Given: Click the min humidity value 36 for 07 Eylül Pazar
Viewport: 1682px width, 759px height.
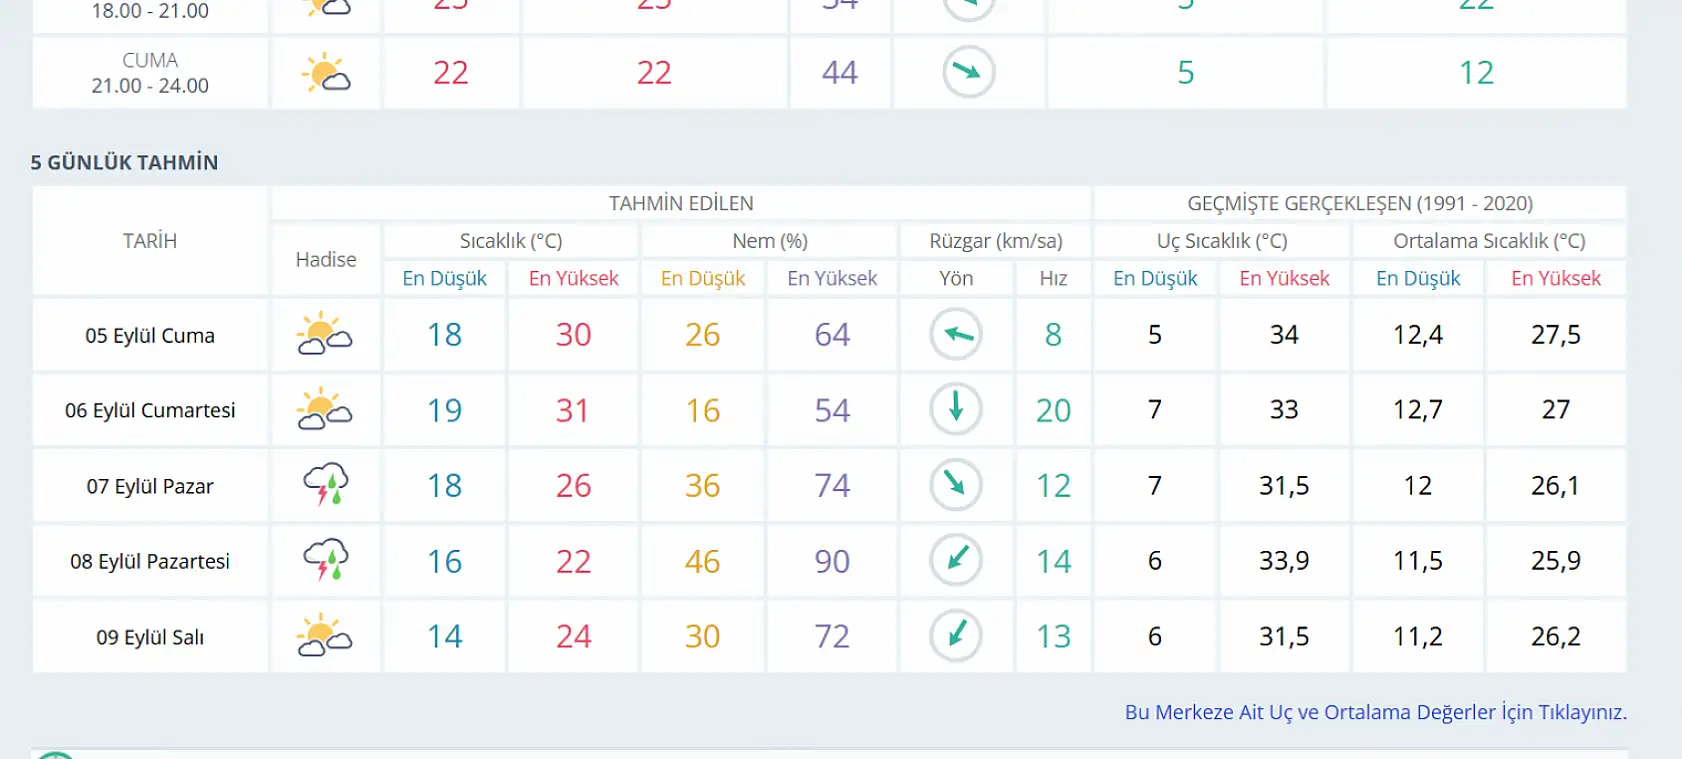Looking at the screenshot, I should coord(703,485).
